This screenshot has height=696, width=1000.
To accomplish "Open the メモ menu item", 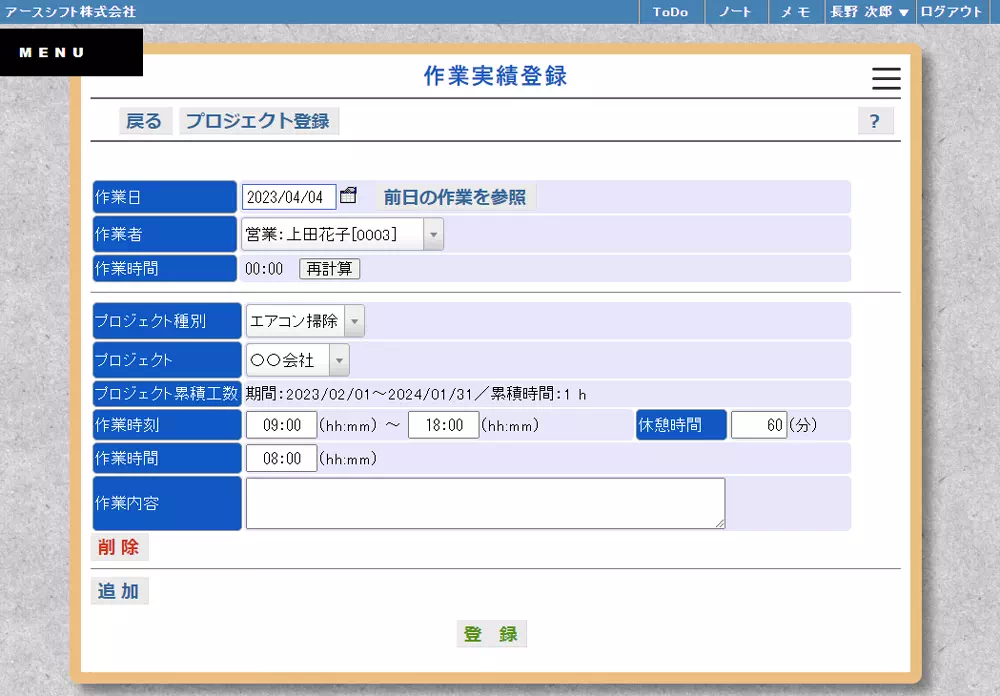I will click(795, 12).
